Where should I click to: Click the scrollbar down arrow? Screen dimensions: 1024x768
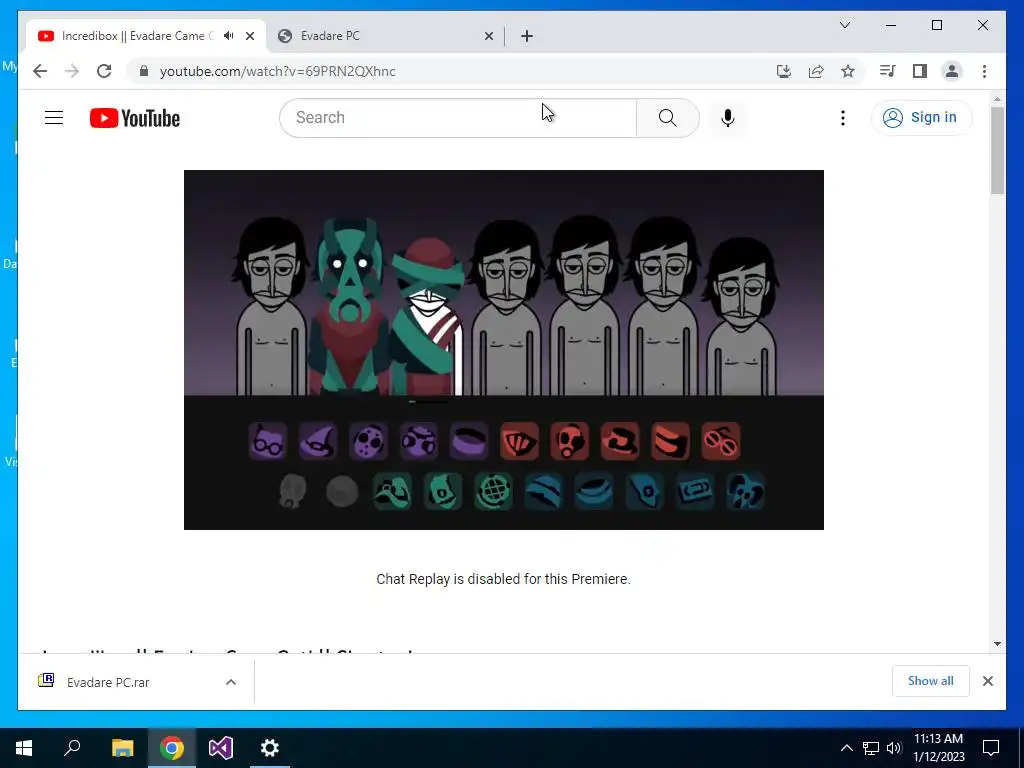[x=997, y=644]
